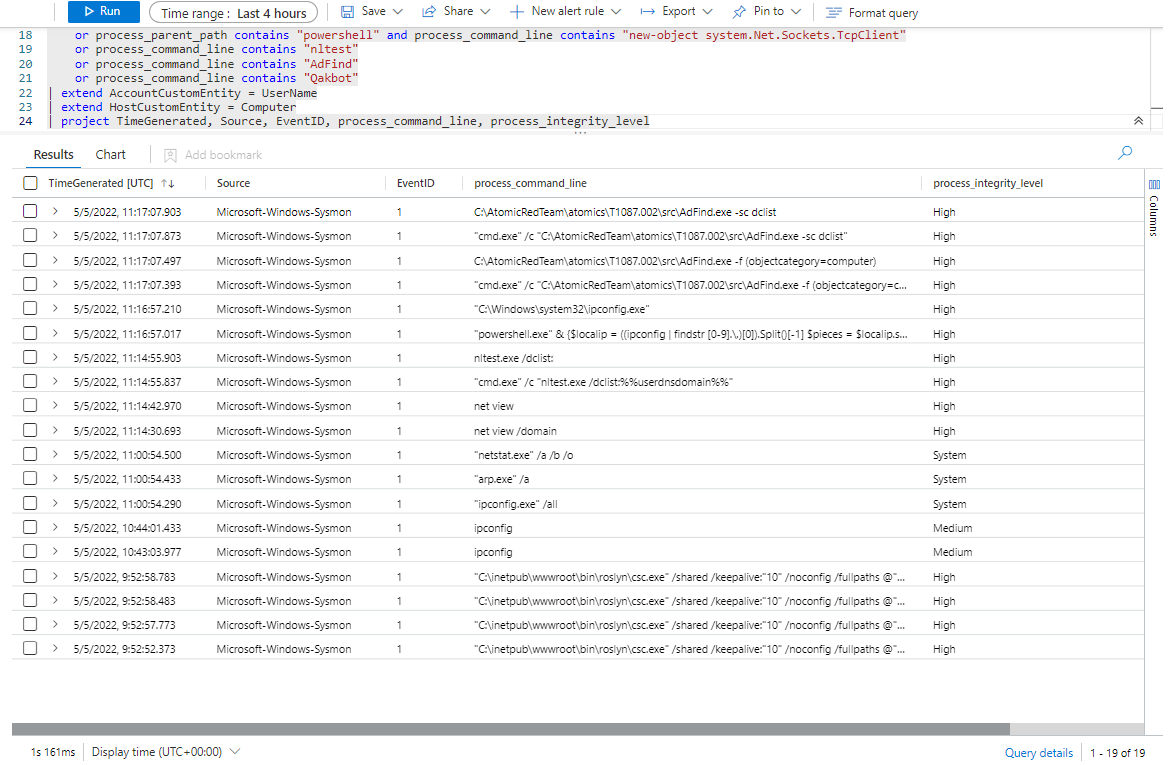Screen dimensions: 1168x765
Task: Select the Results tab
Action: pos(54,154)
